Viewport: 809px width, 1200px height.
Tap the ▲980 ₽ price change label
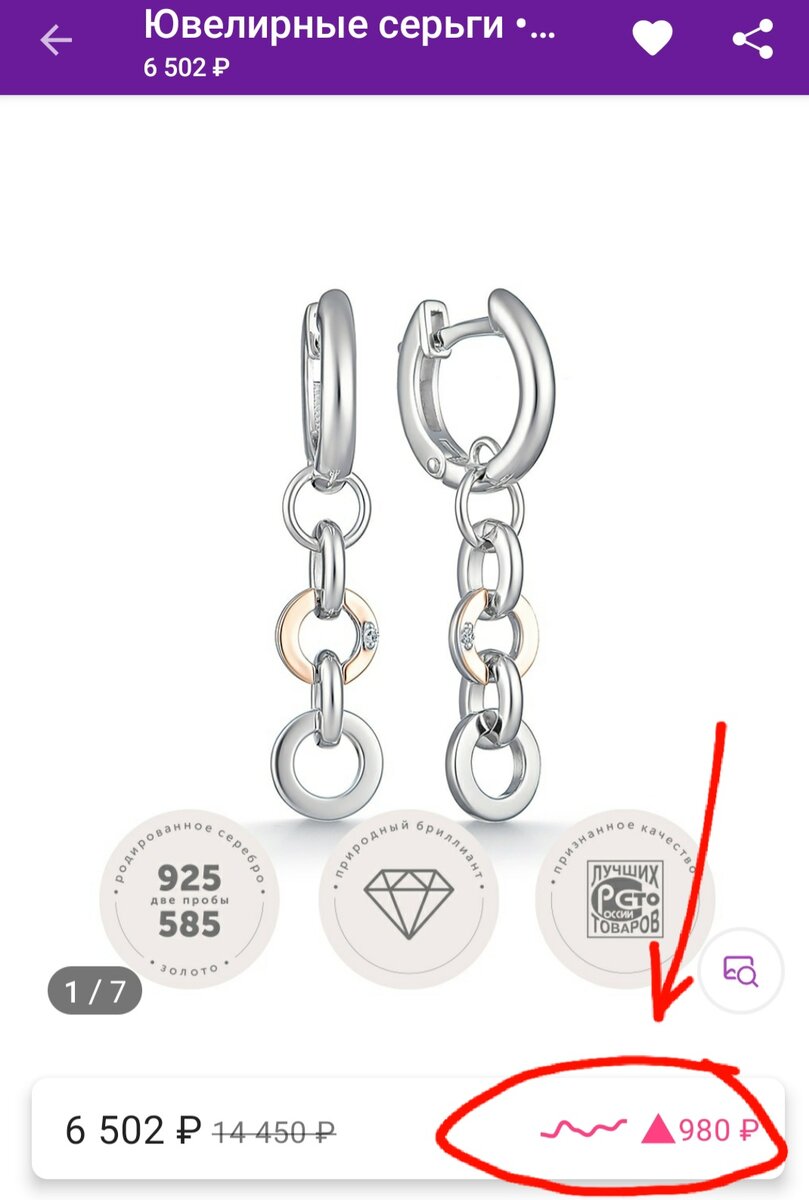click(x=699, y=1130)
